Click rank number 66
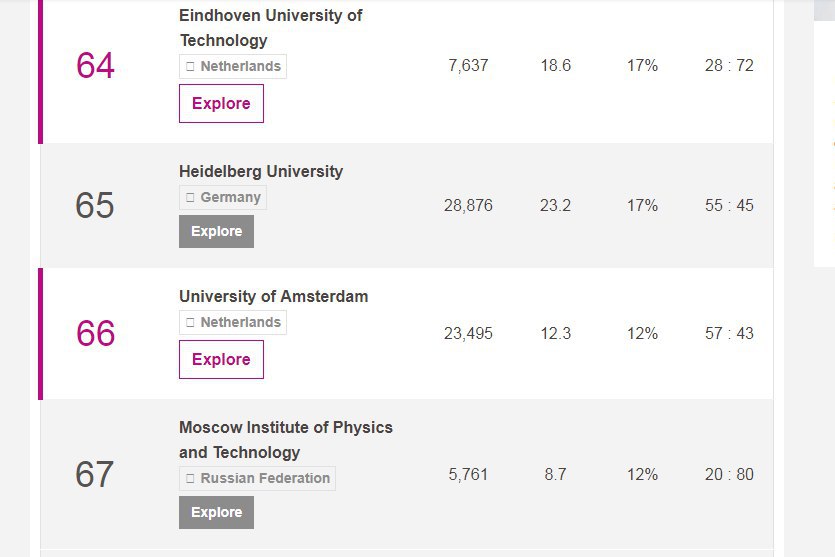 tap(95, 333)
